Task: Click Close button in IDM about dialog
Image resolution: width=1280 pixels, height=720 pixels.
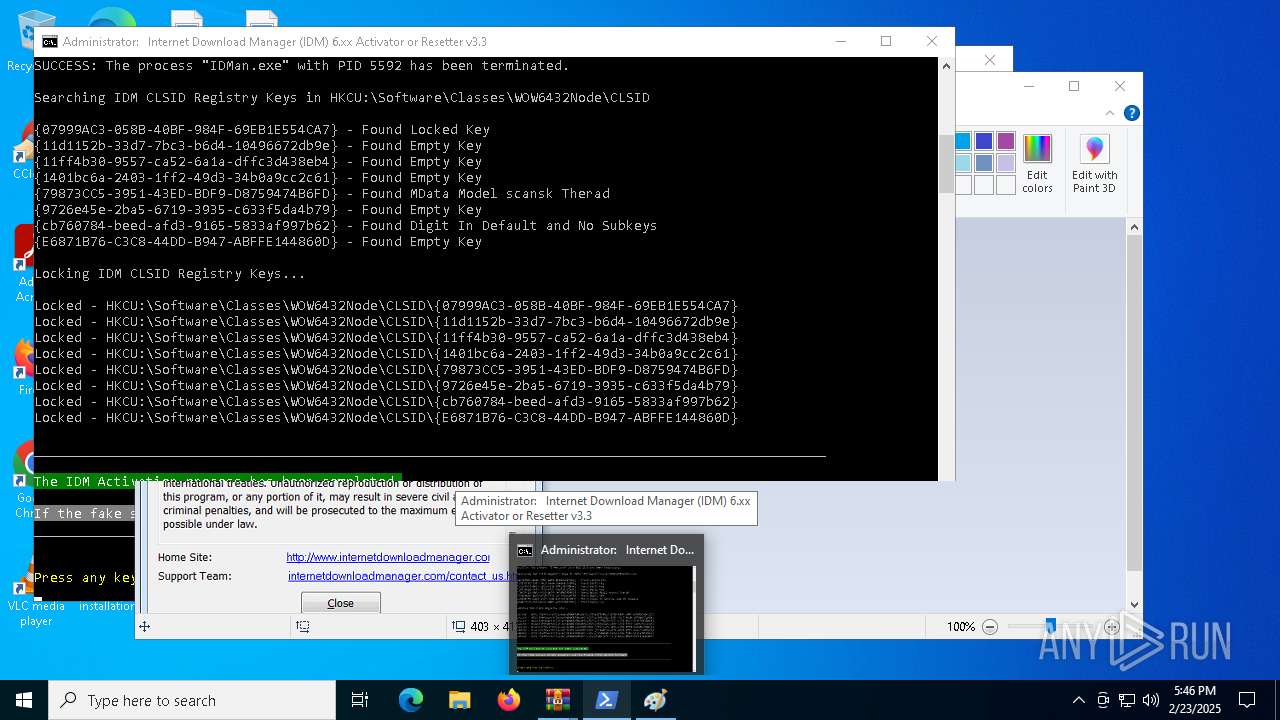Action: [x=341, y=603]
